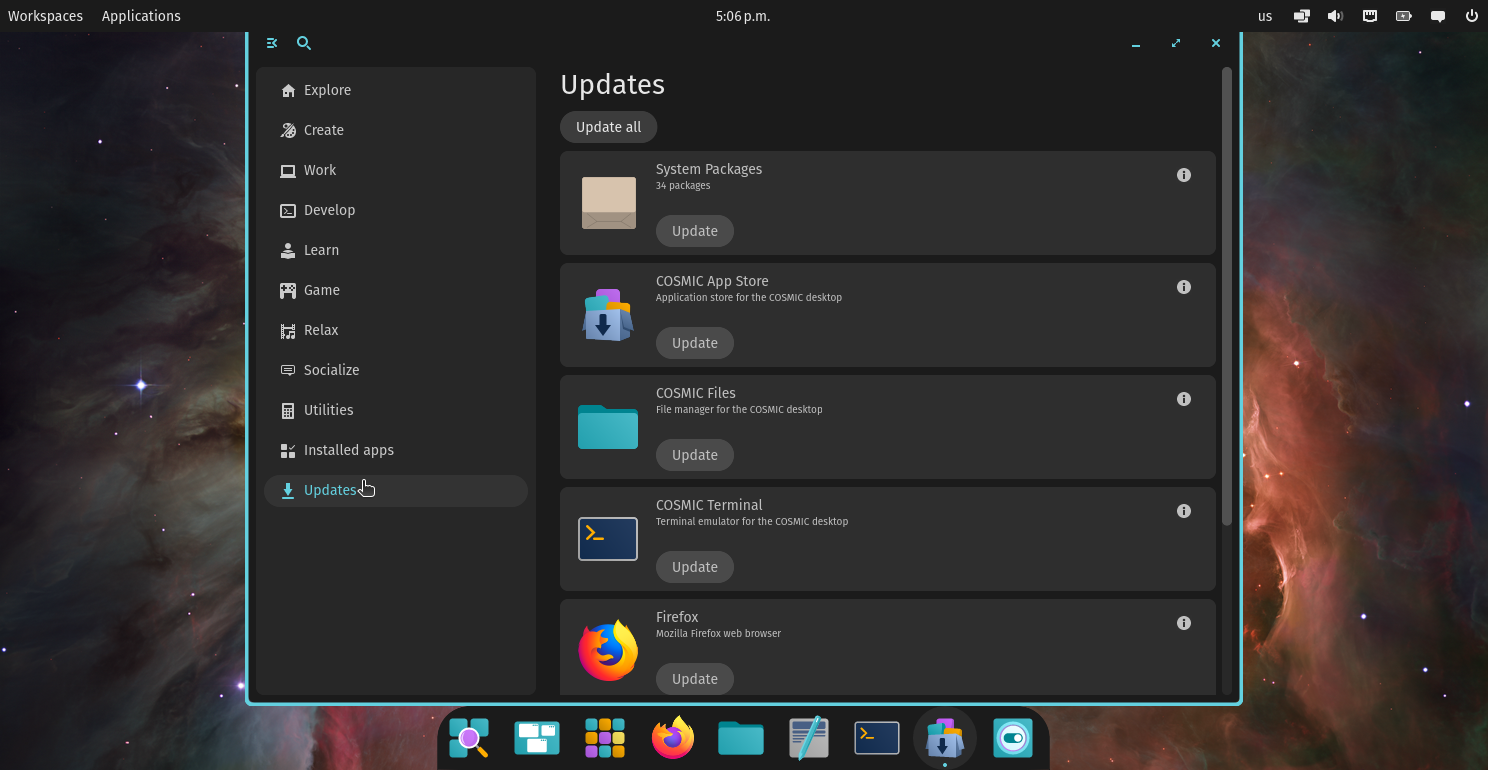This screenshot has height=770, width=1488.
Task: Show info for COSMIC Files
Action: point(1184,399)
